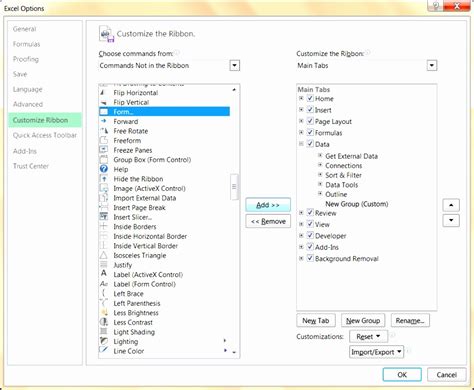Image resolution: width=474 pixels, height=390 pixels.
Task: Click the Free Rotate icon
Action: (104, 131)
